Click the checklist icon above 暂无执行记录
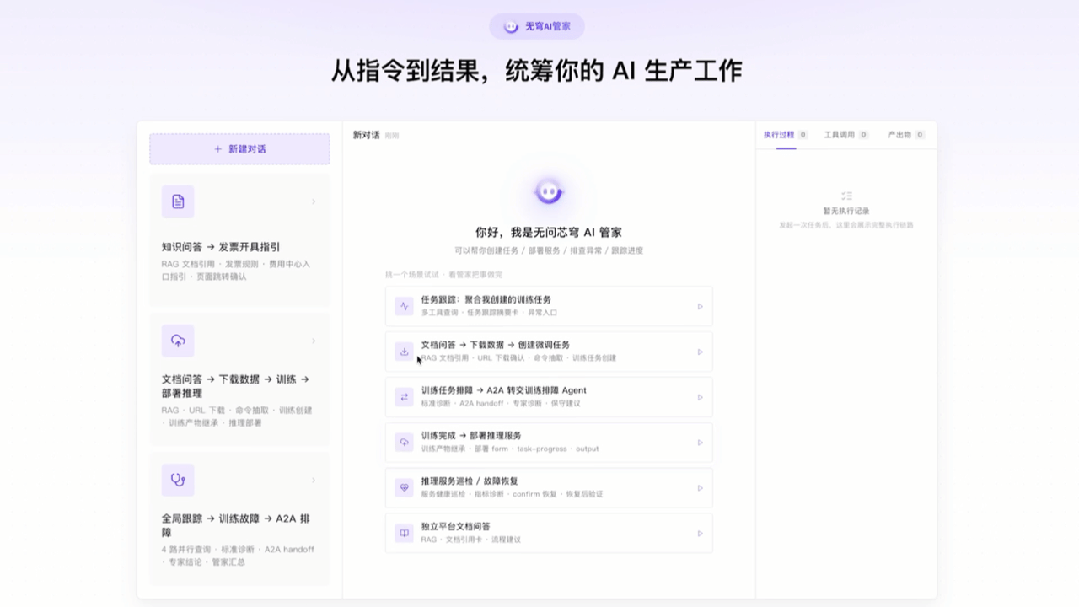 (846, 196)
